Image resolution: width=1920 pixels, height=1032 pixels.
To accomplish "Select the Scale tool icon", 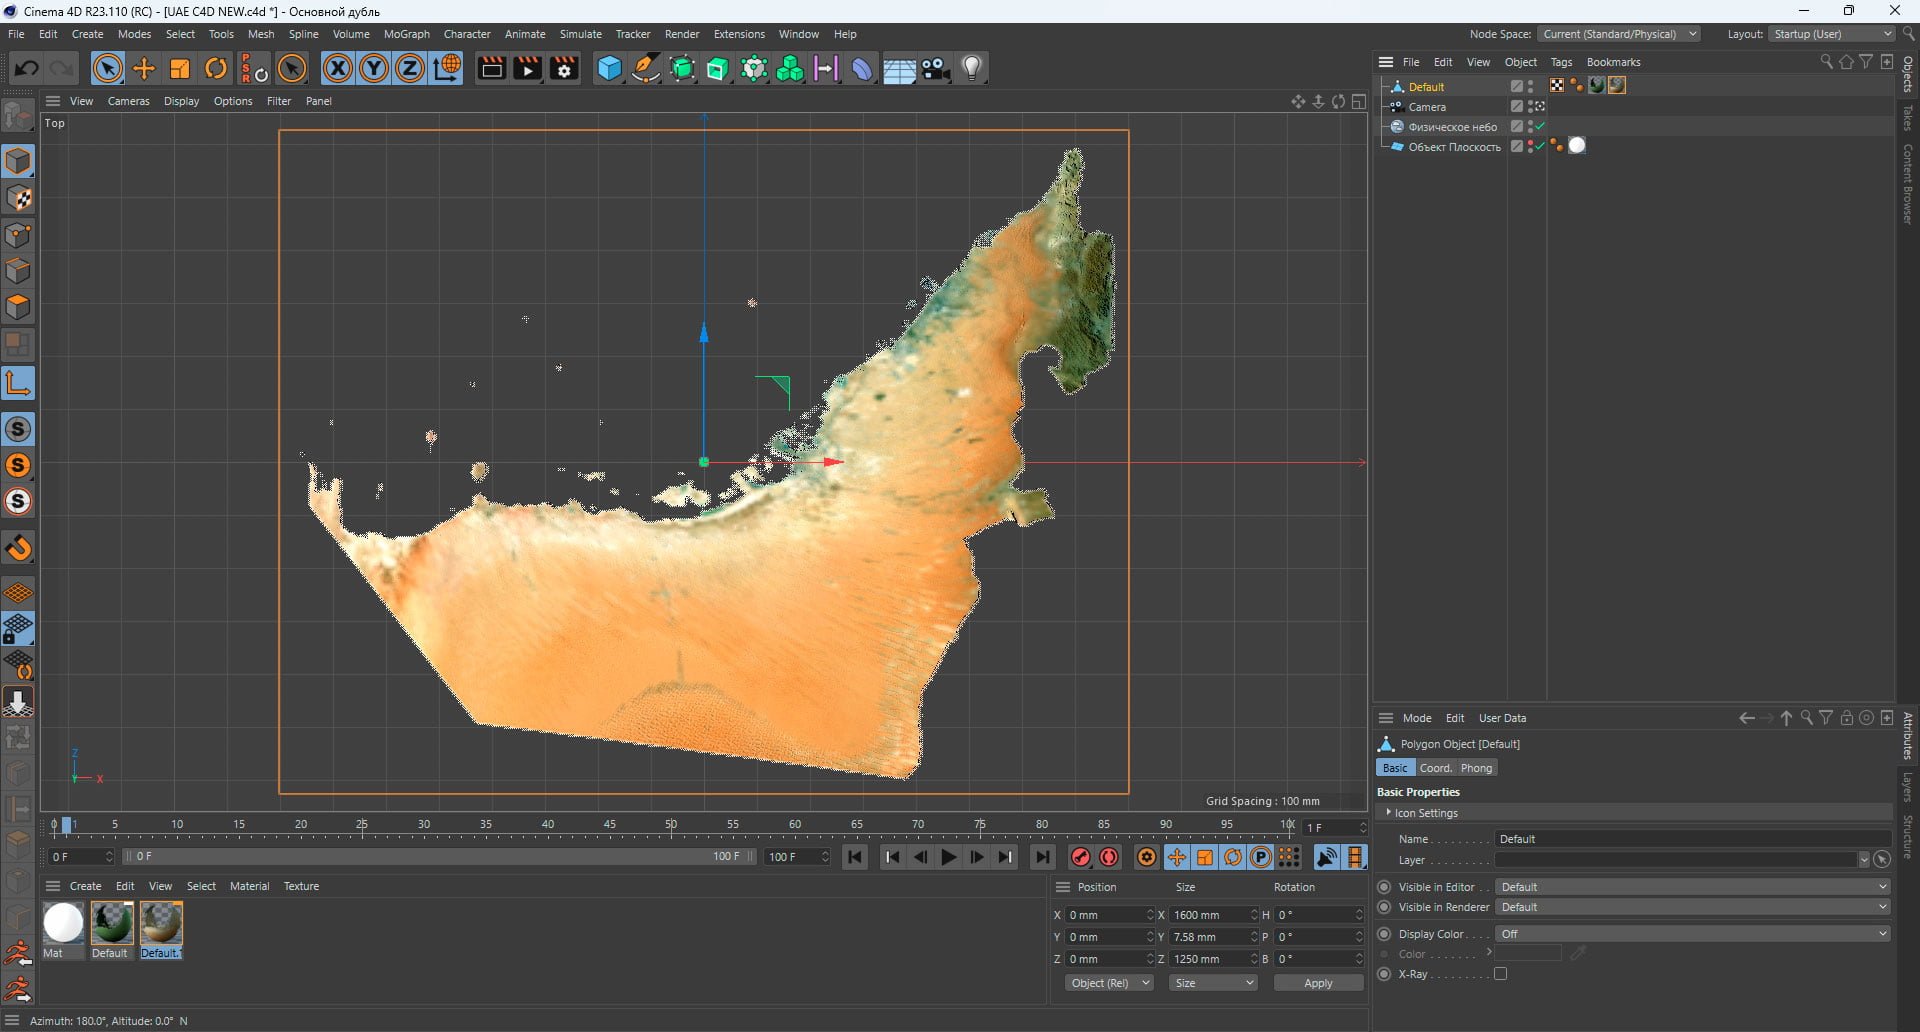I will [180, 68].
